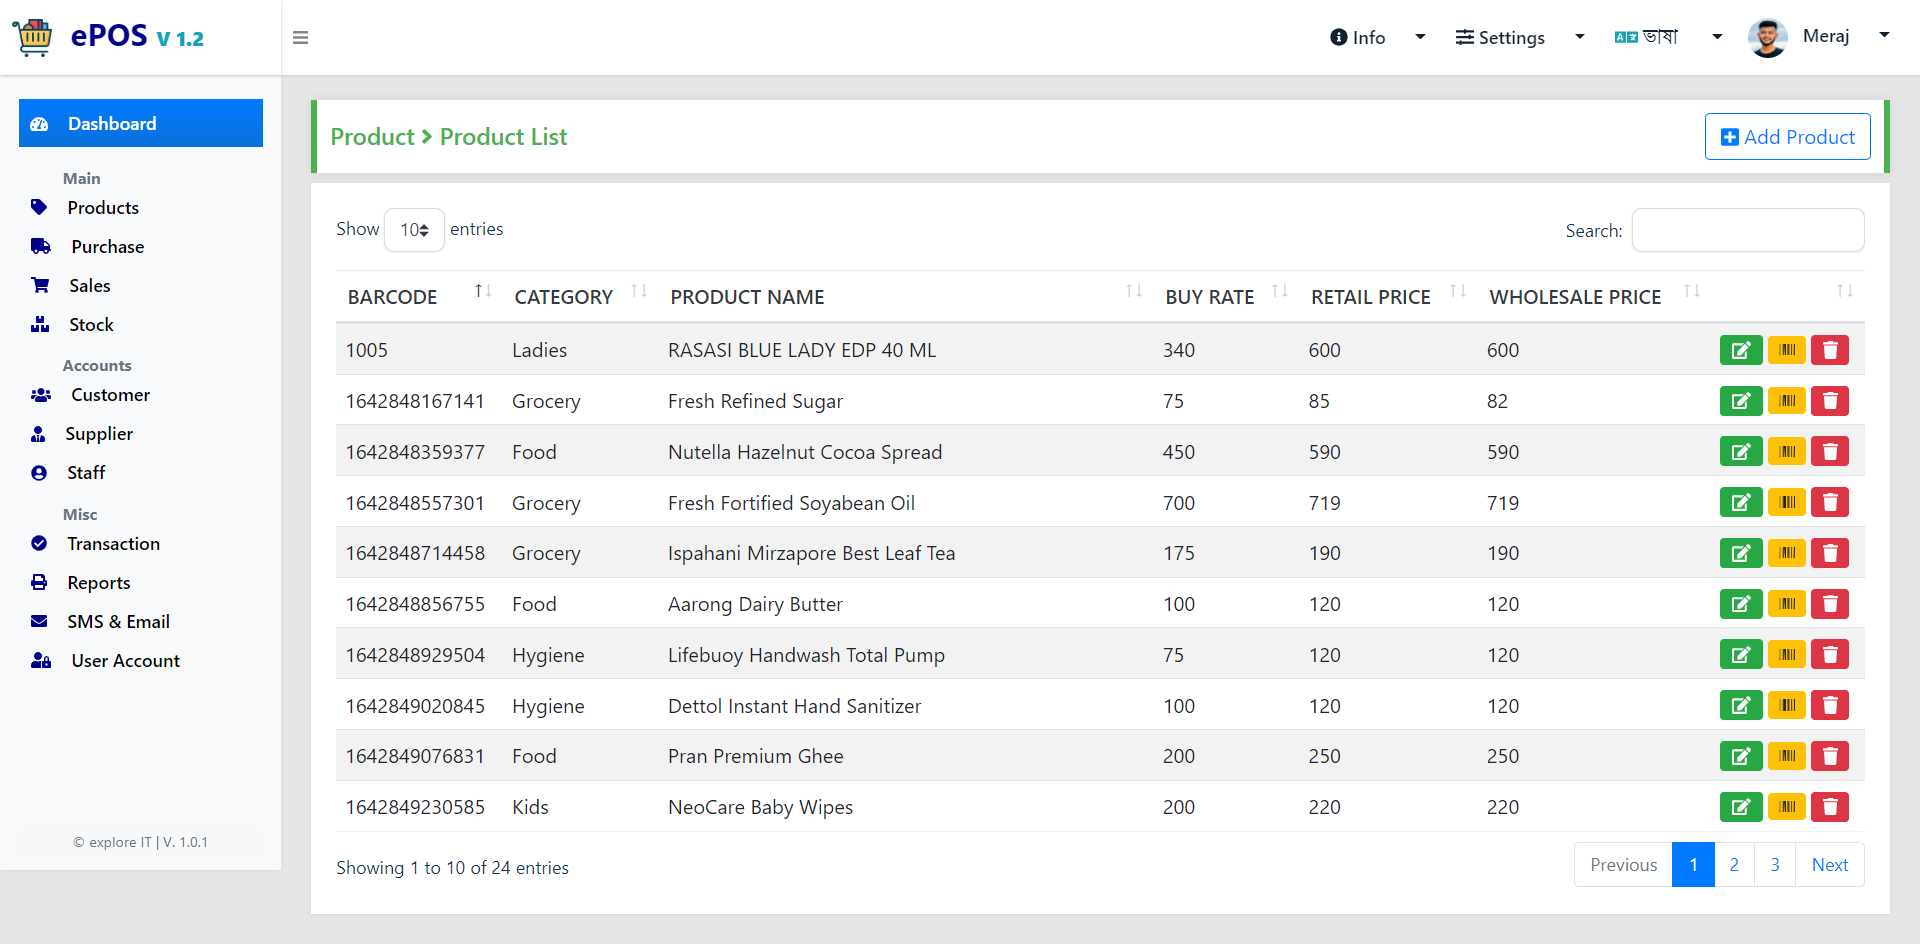Delete the Nutella Hazelnut Cocoa Spread row

[1830, 452]
